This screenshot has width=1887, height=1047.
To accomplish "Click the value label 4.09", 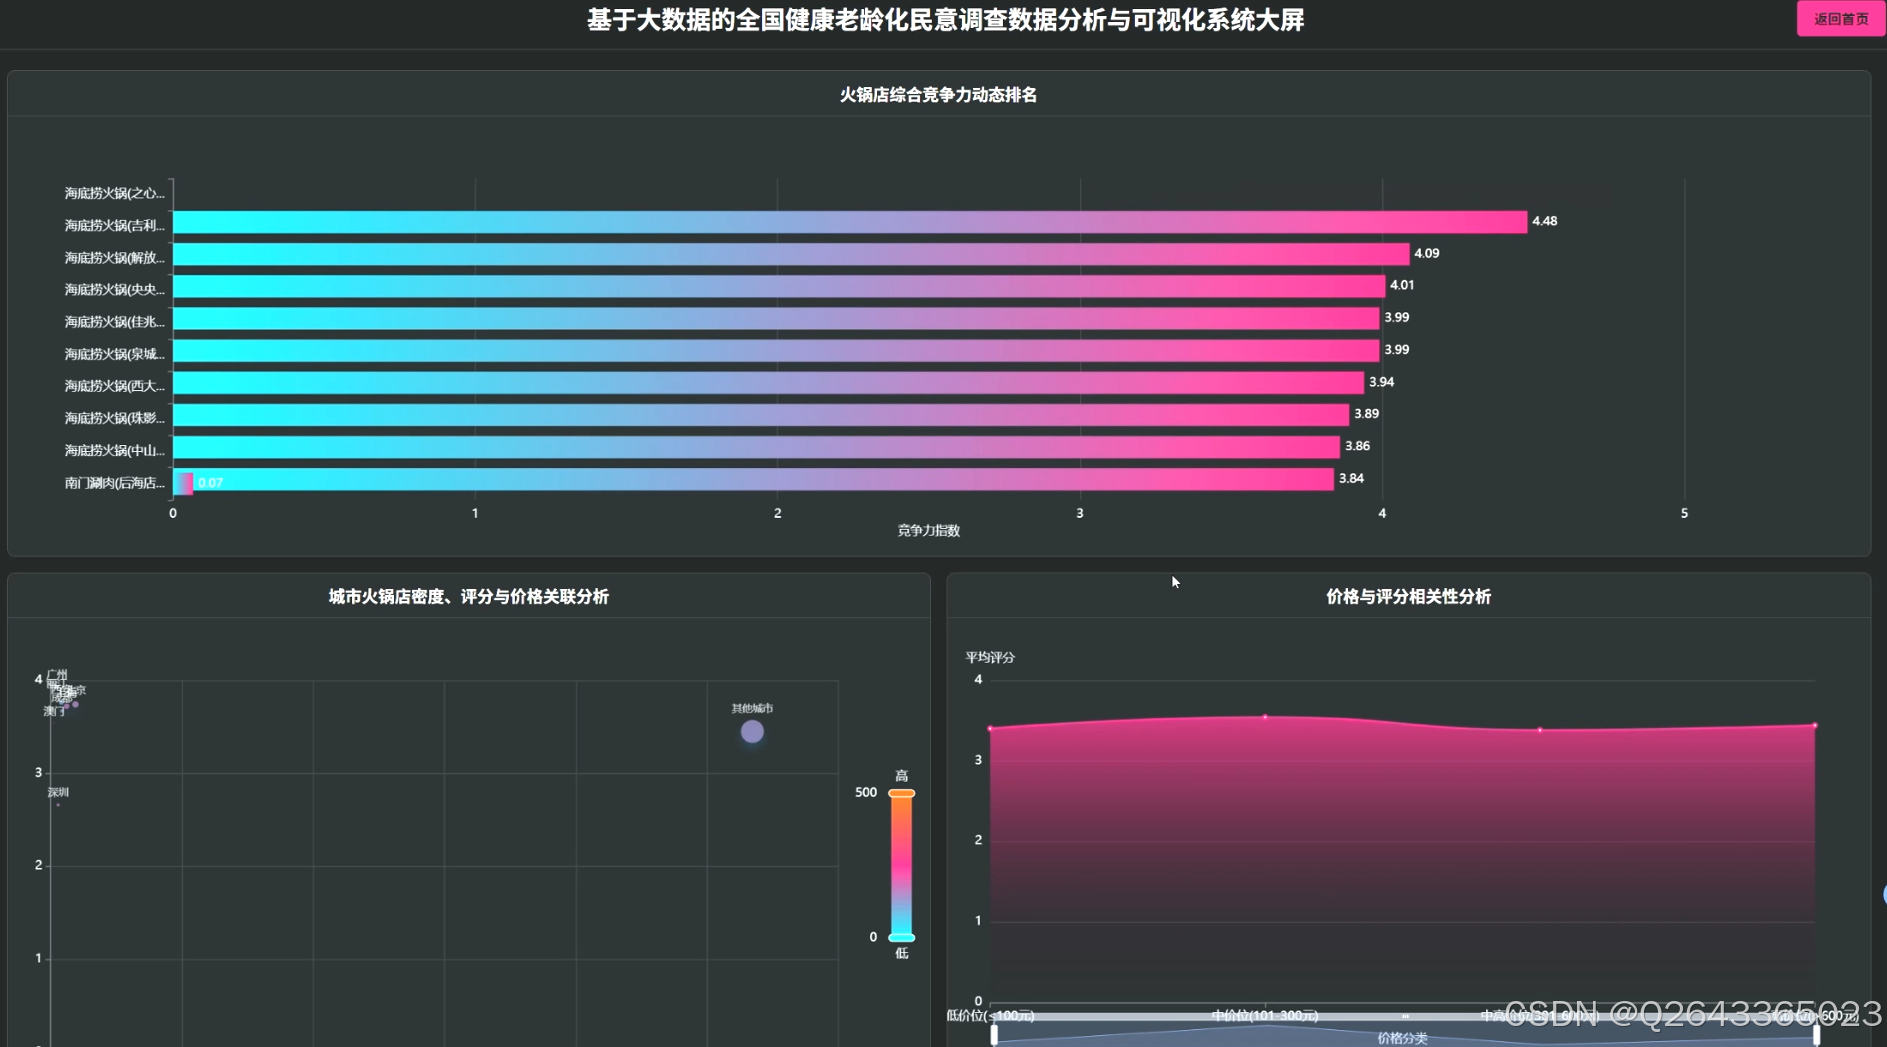I will pos(1426,253).
